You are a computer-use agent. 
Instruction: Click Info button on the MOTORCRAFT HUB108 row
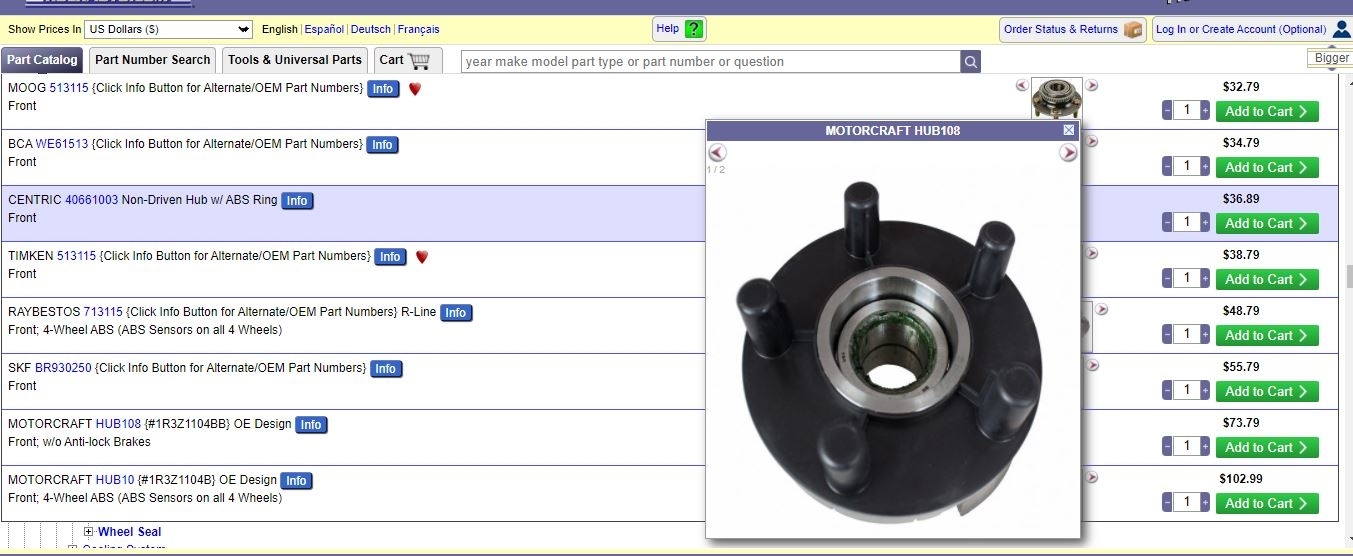click(x=312, y=425)
